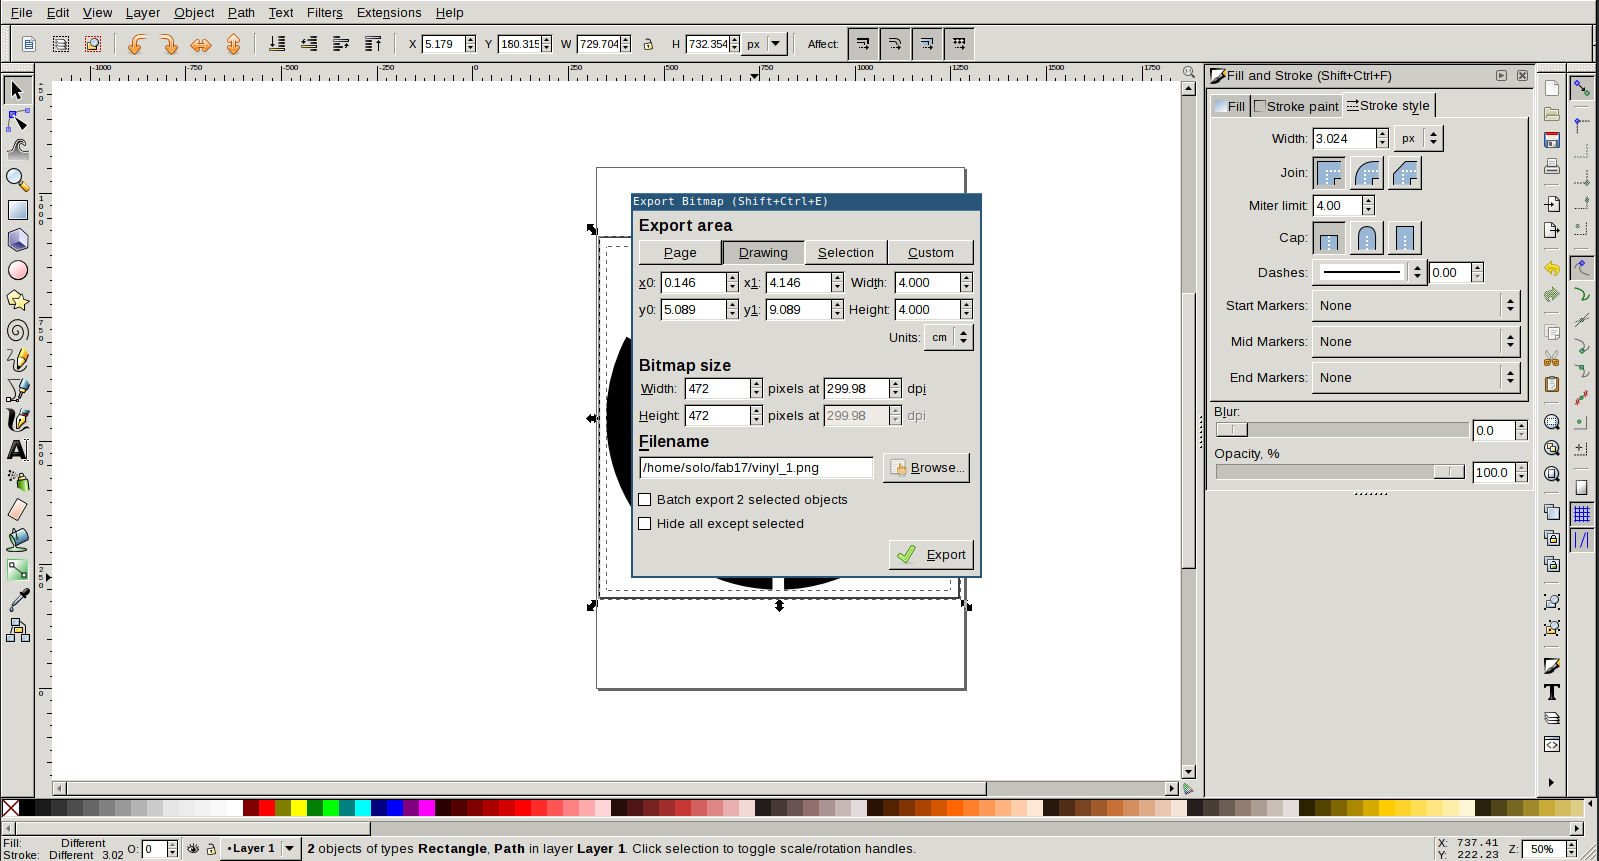Set export area to Drawing
1599x861 pixels.
point(763,253)
